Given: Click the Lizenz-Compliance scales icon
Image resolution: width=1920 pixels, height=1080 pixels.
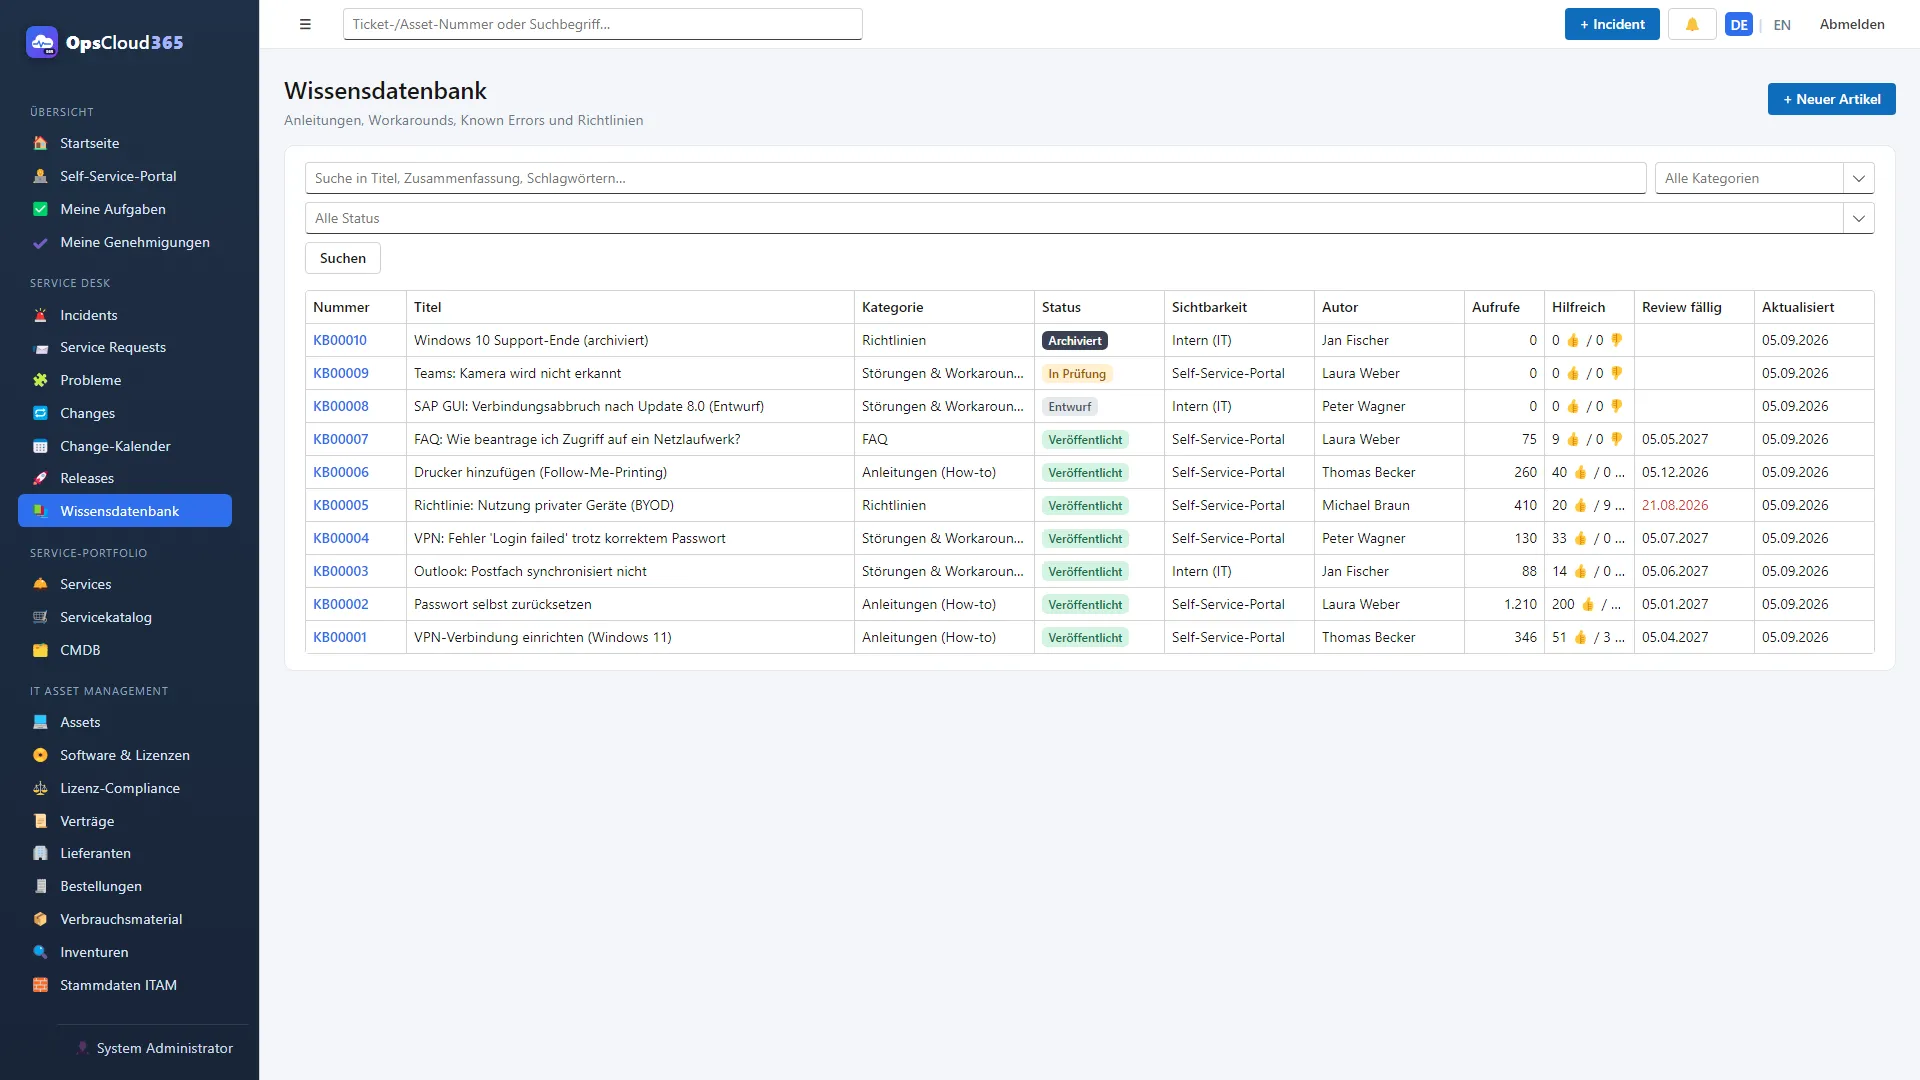Looking at the screenshot, I should pos(40,788).
